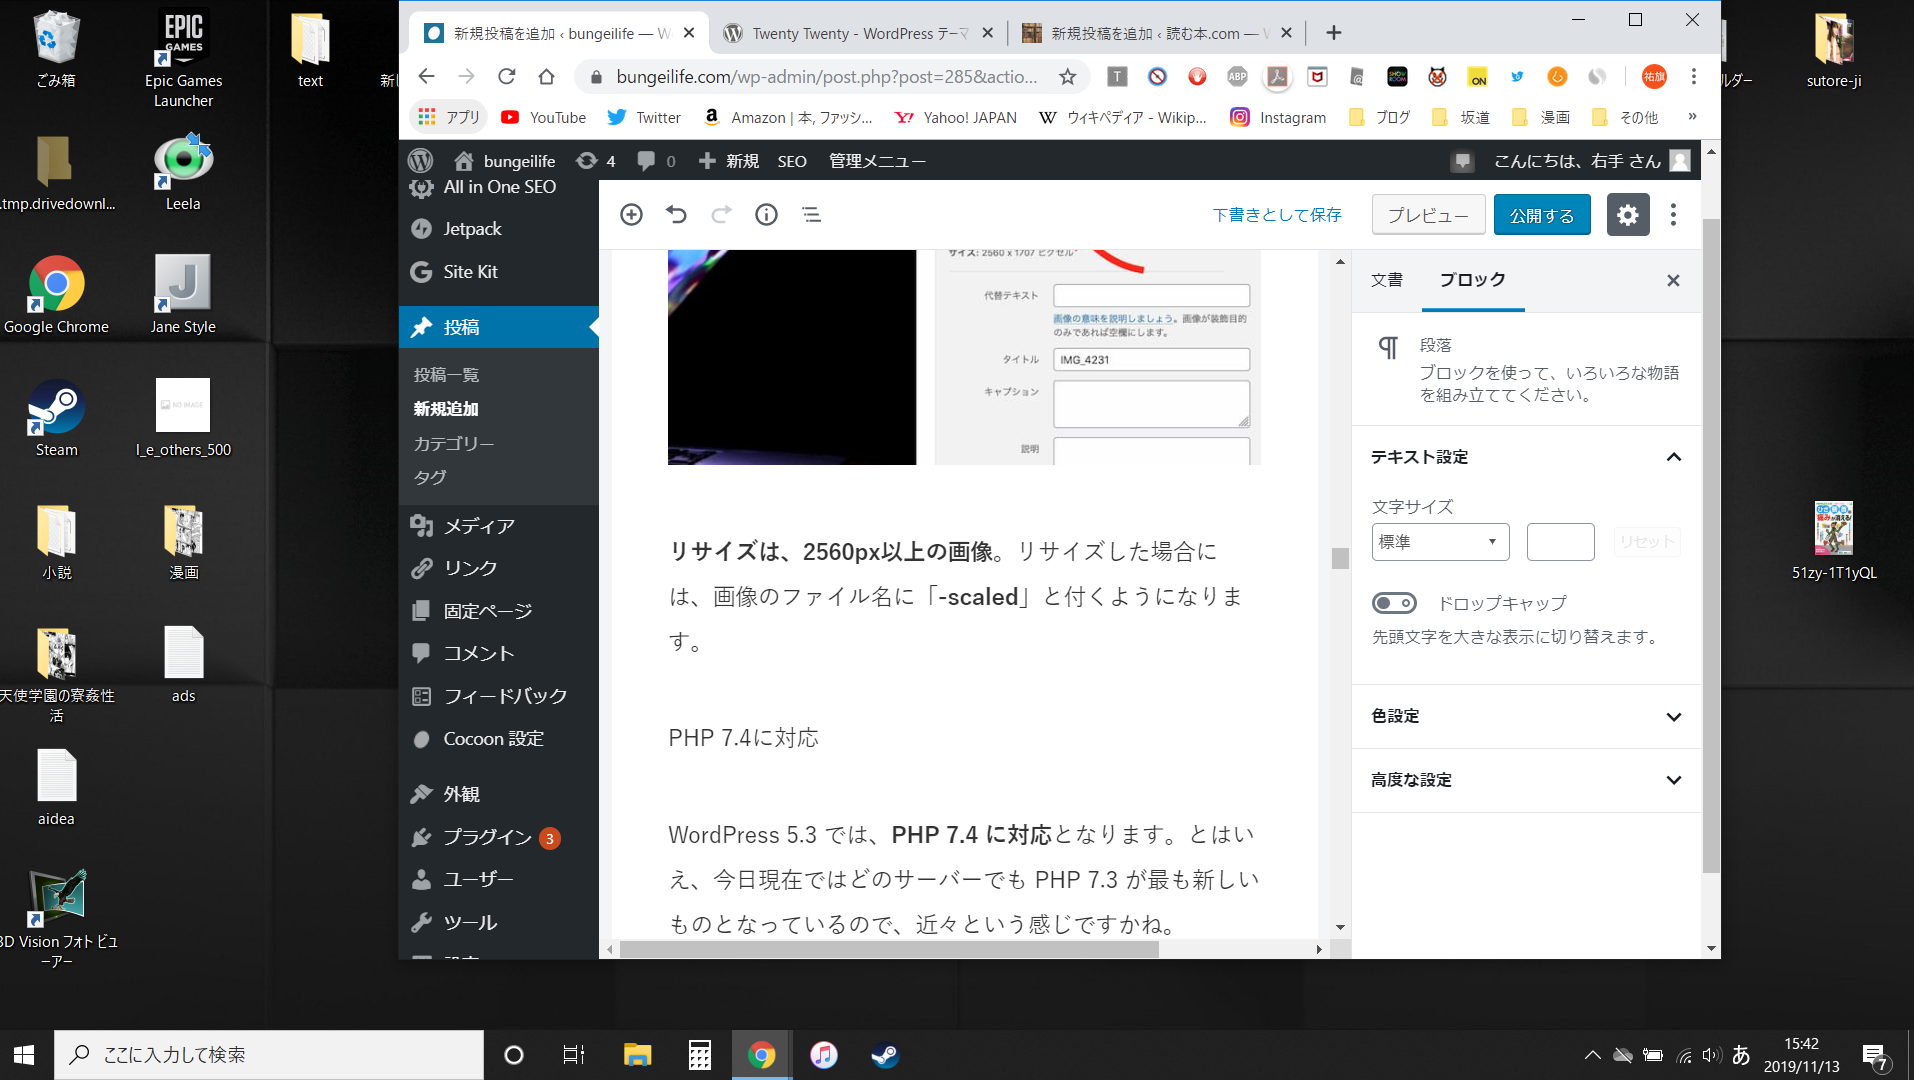Open the editor more options menu

click(1673, 215)
